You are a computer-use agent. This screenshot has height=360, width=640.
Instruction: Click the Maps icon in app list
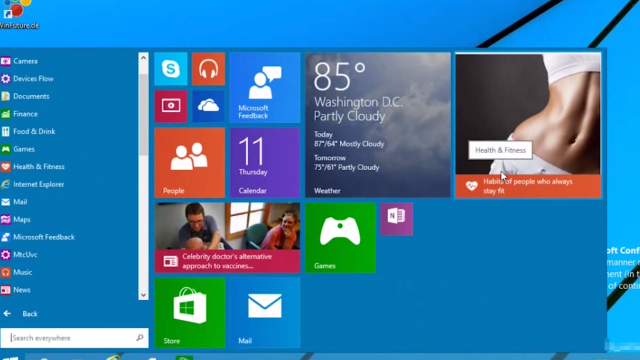5,220
